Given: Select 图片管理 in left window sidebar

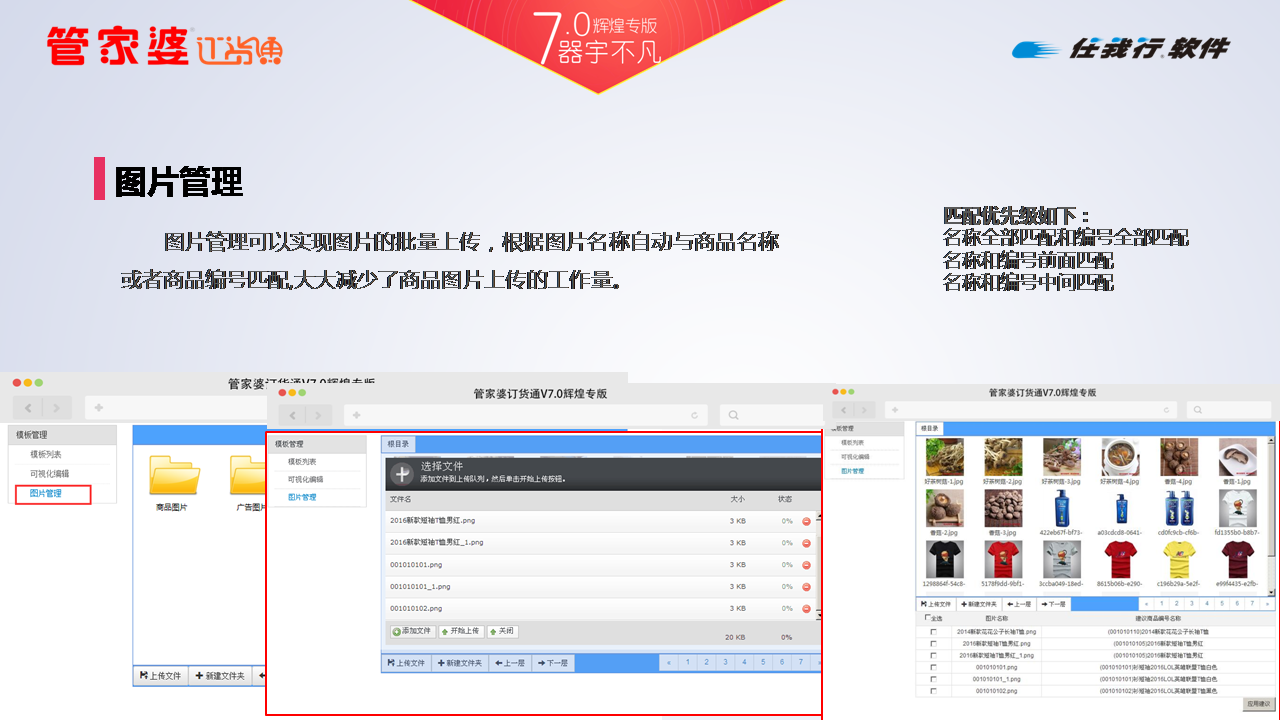Looking at the screenshot, I should (x=46, y=494).
